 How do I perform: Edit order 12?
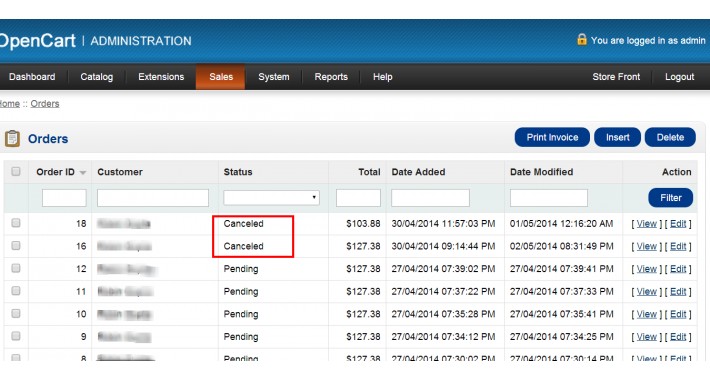tap(678, 269)
